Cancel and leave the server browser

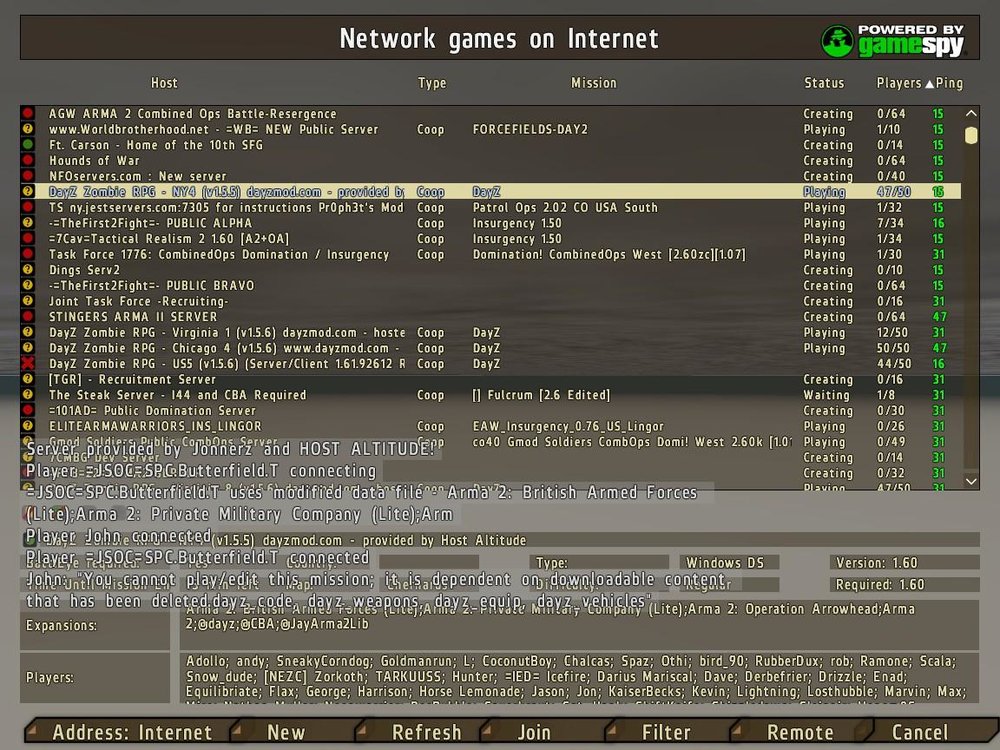click(x=920, y=732)
